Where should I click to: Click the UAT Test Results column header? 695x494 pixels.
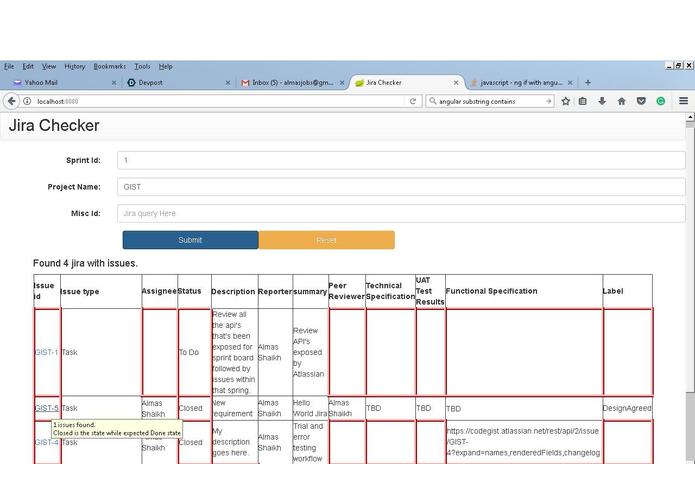[x=429, y=291]
